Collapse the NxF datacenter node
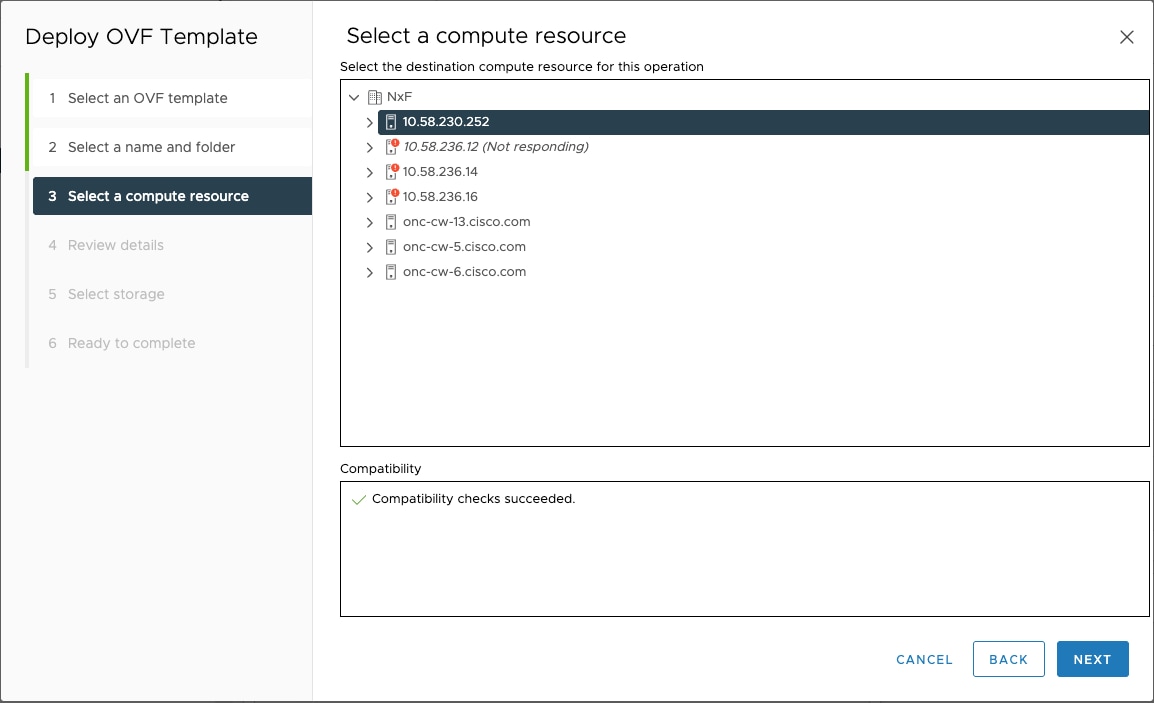This screenshot has width=1154, height=703. [x=354, y=97]
